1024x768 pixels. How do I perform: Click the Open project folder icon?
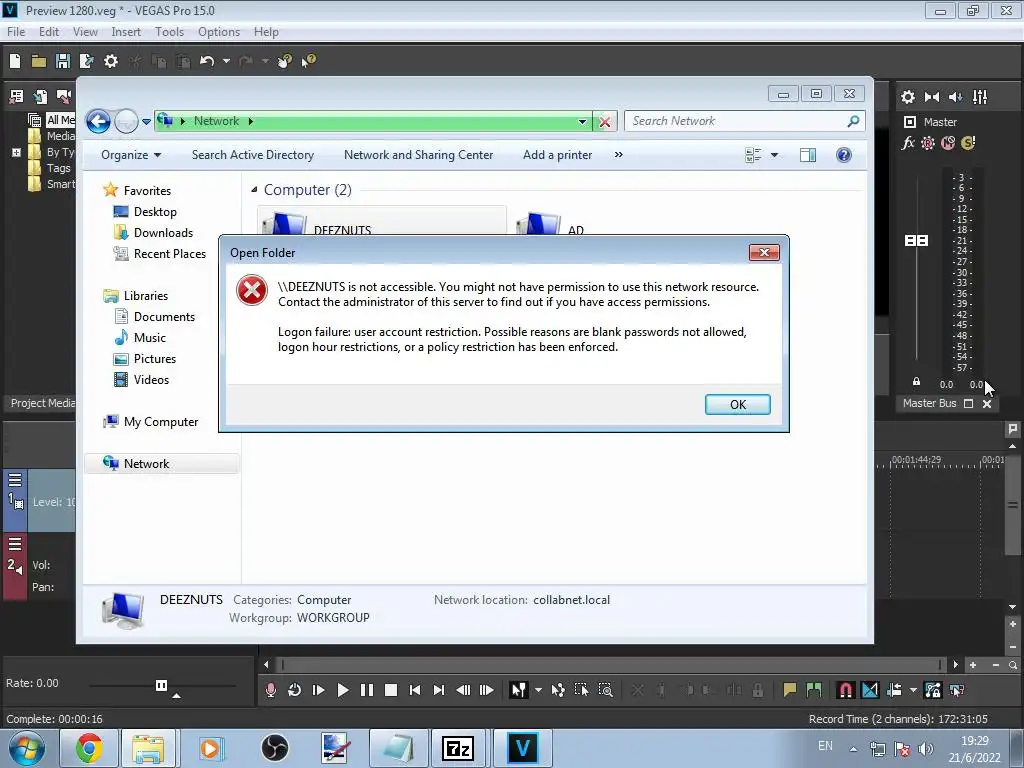point(39,61)
